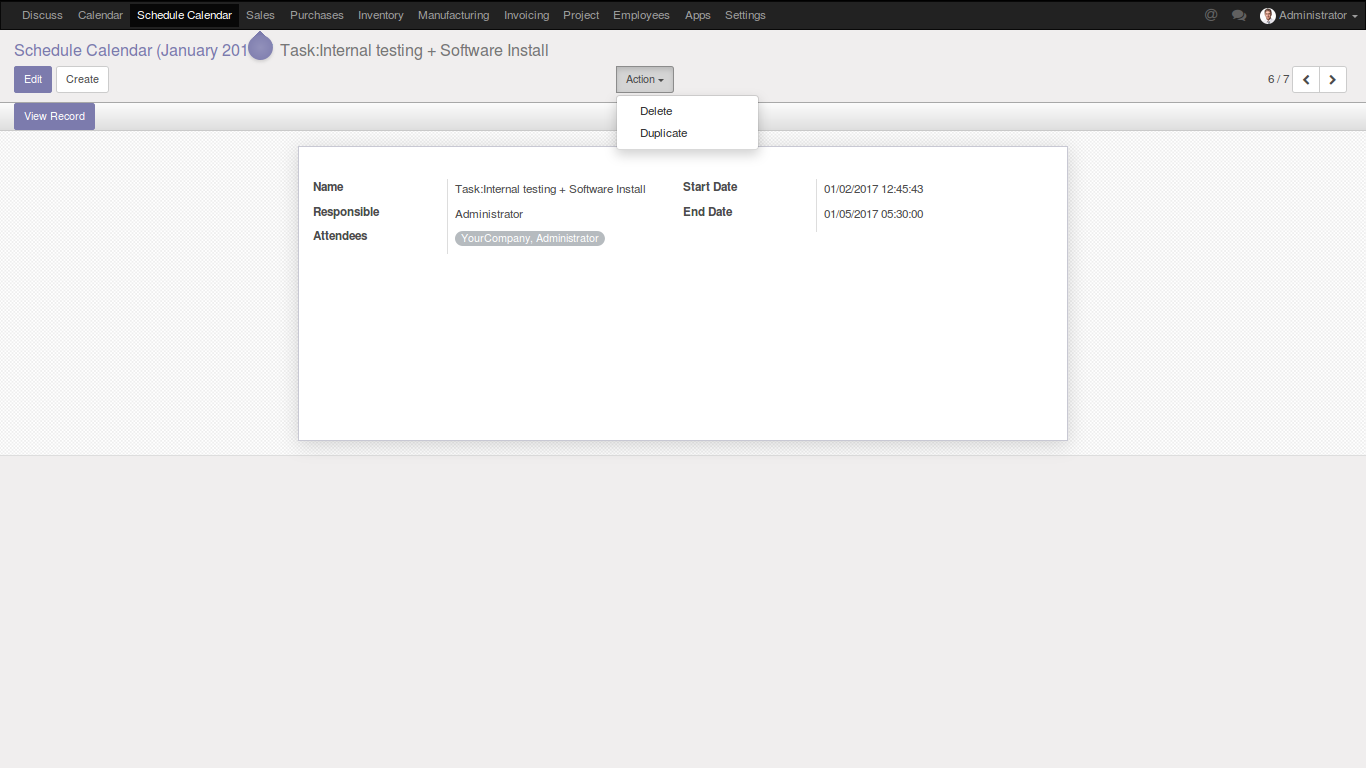The image size is (1366, 768).
Task: Click the end date 01/05/2017 05:30:00
Action: click(873, 214)
